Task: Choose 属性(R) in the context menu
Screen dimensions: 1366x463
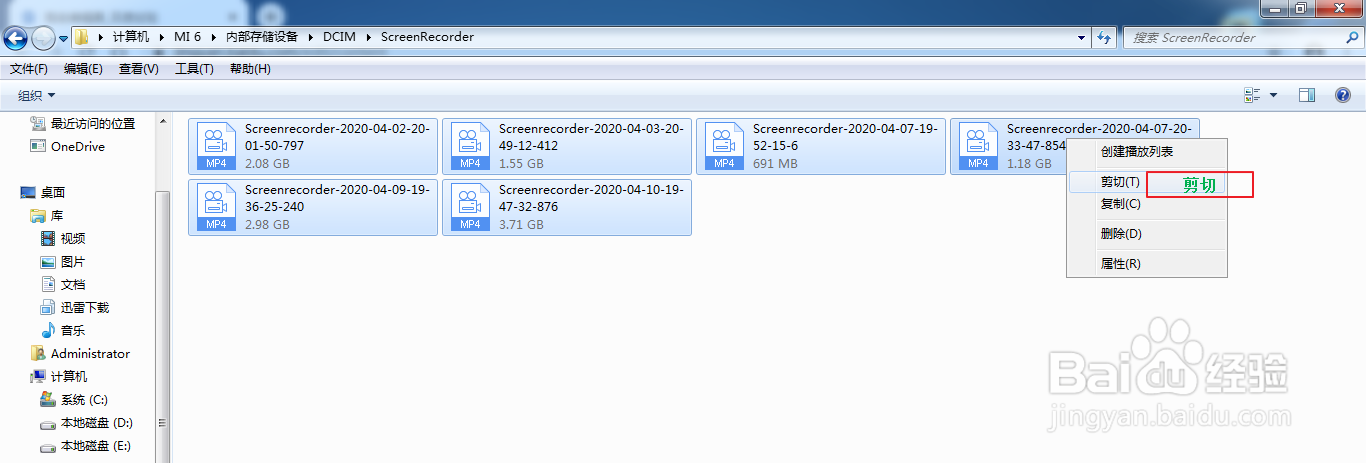Action: (1147, 264)
